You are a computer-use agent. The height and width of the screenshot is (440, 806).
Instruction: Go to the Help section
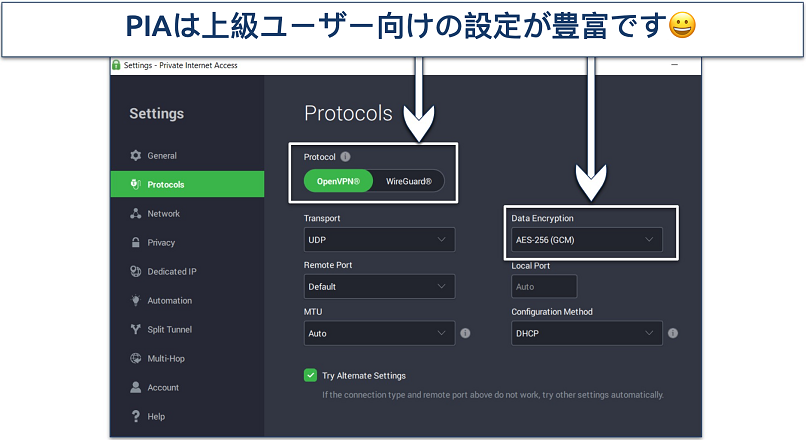coord(155,417)
